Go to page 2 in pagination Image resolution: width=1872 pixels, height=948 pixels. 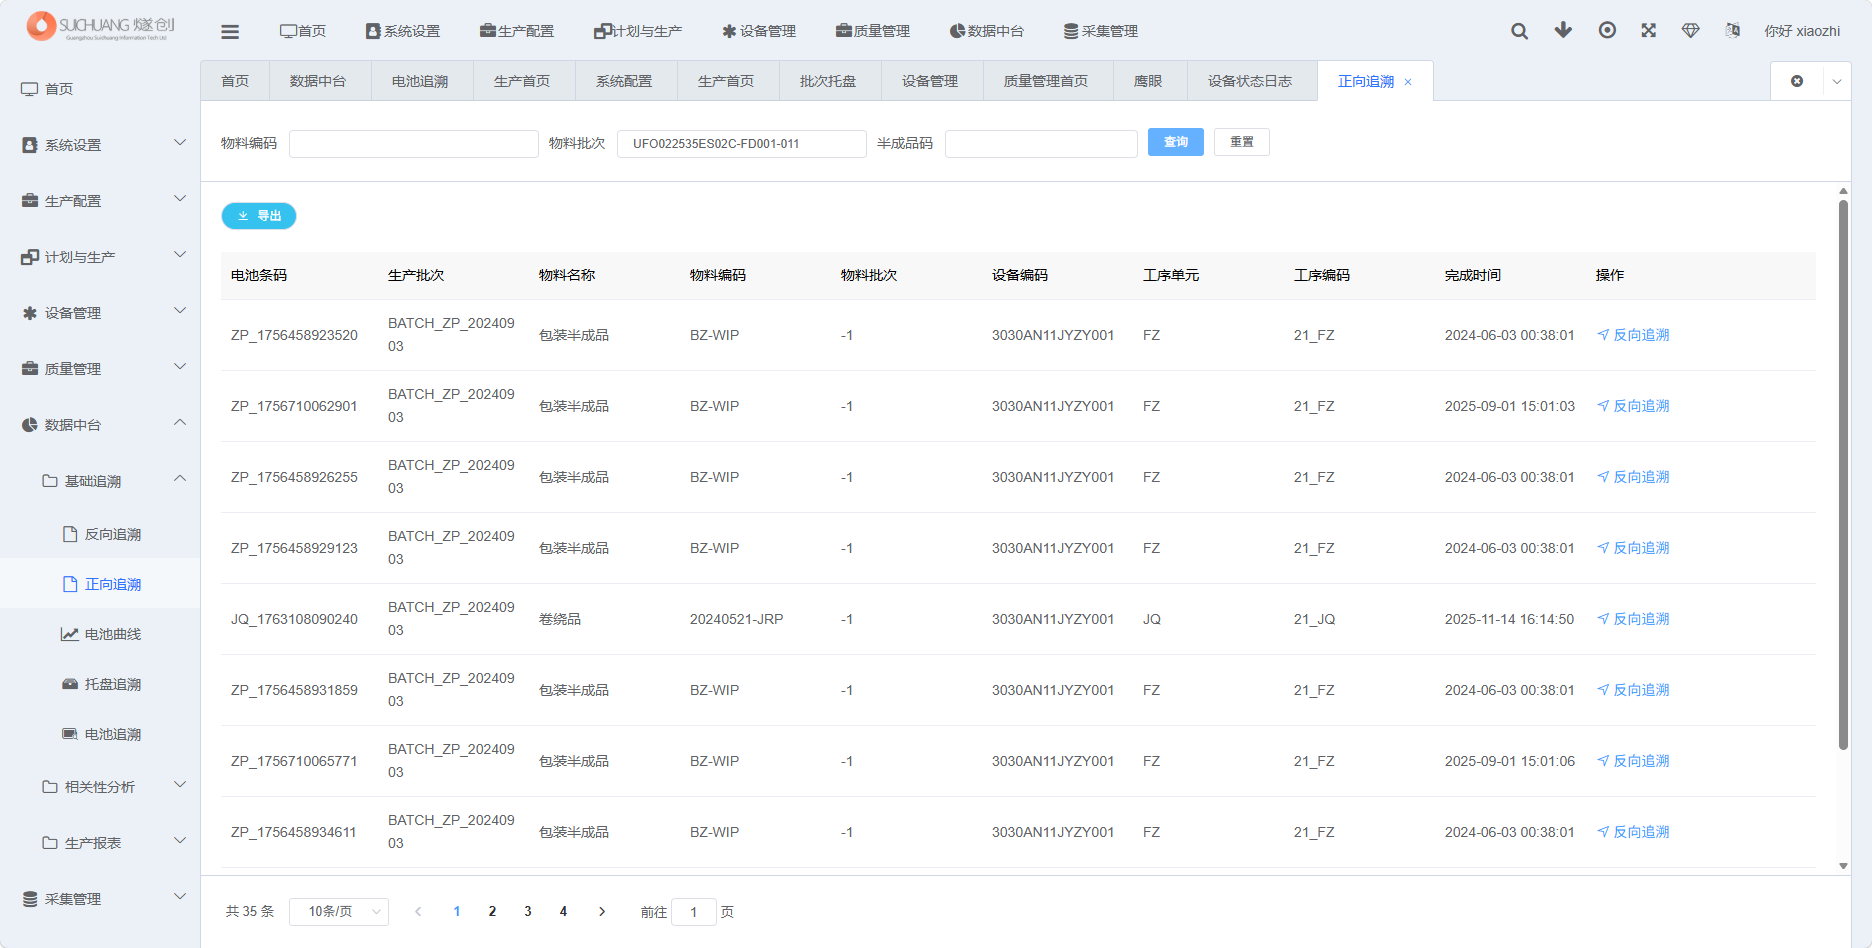(x=492, y=912)
